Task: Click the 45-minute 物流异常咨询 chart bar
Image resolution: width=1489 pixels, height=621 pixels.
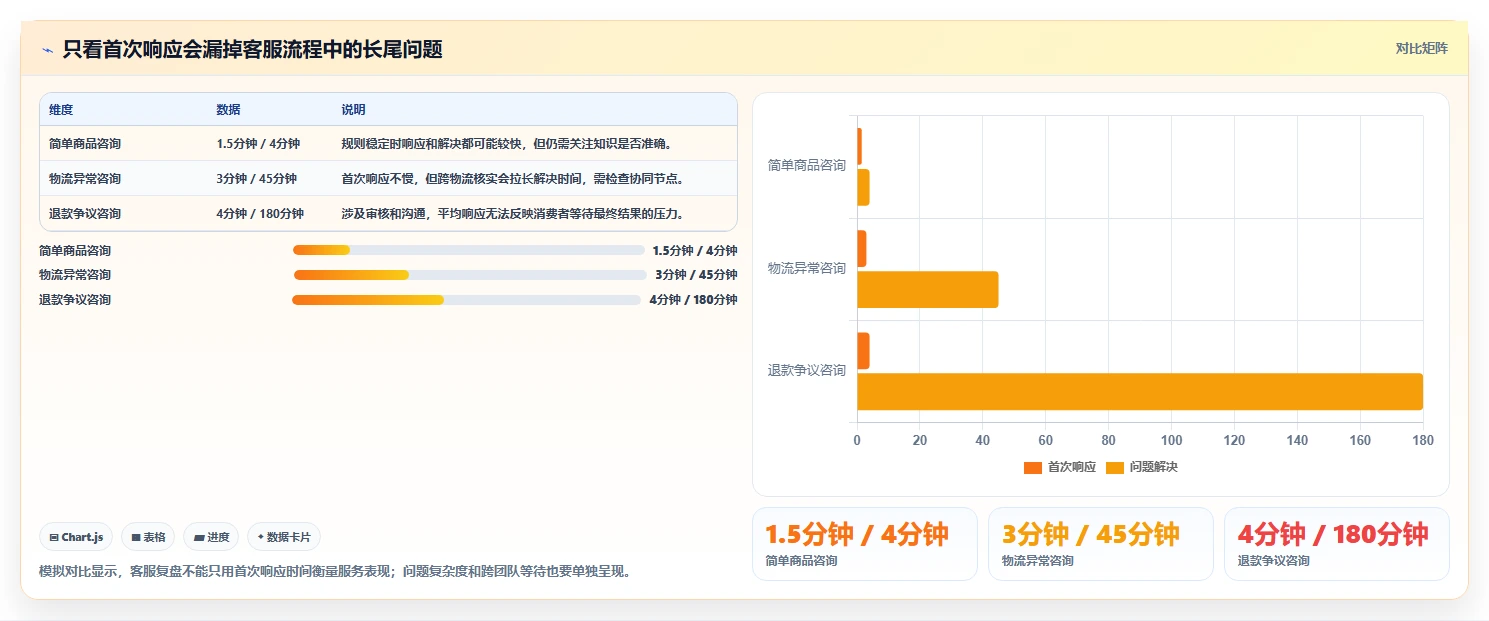Action: 928,289
